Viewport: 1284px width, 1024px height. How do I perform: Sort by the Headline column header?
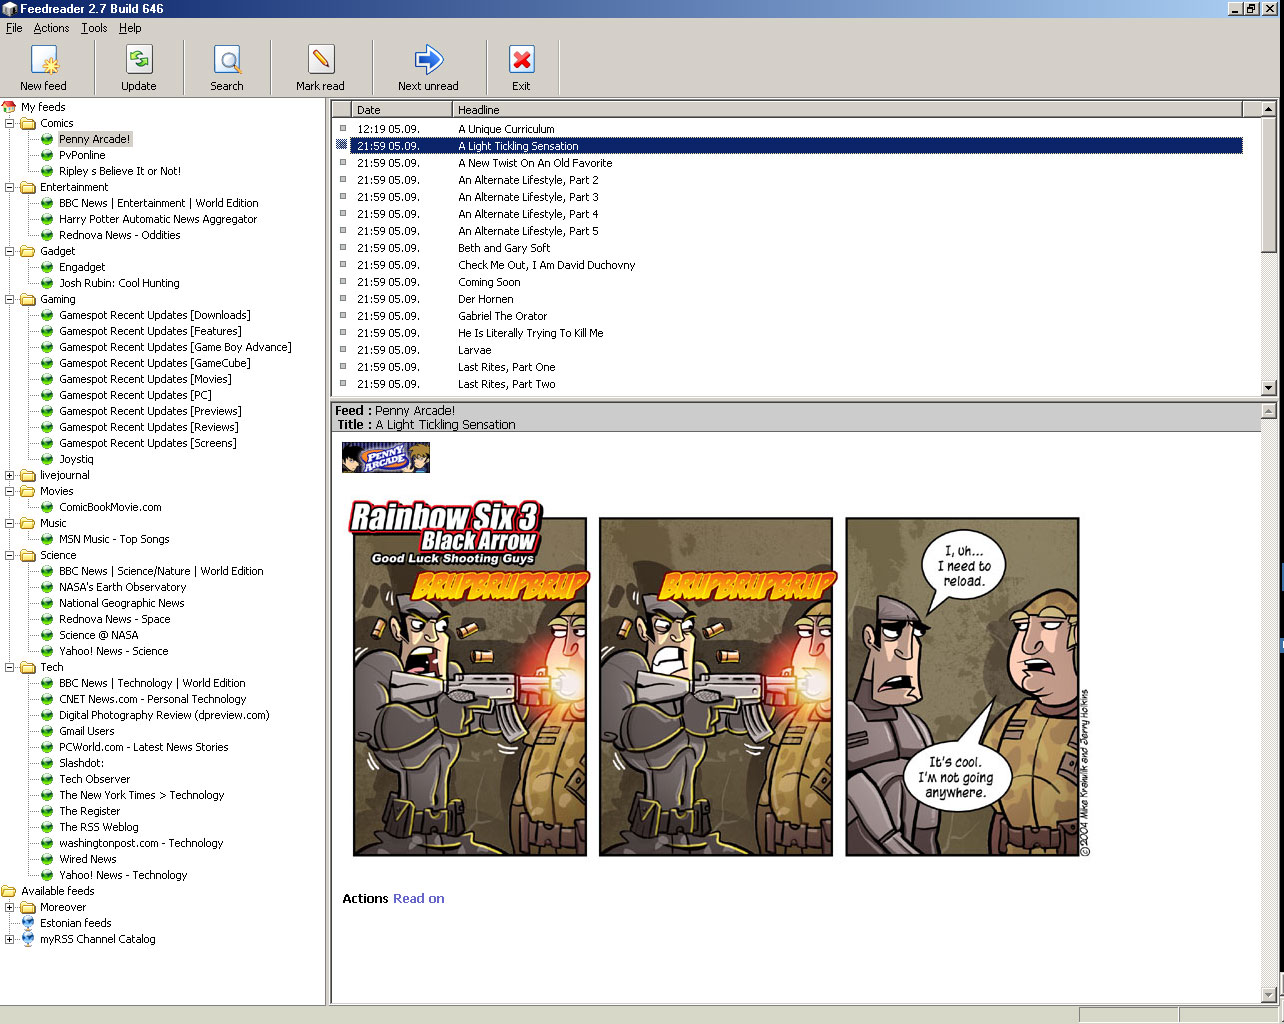tap(847, 110)
